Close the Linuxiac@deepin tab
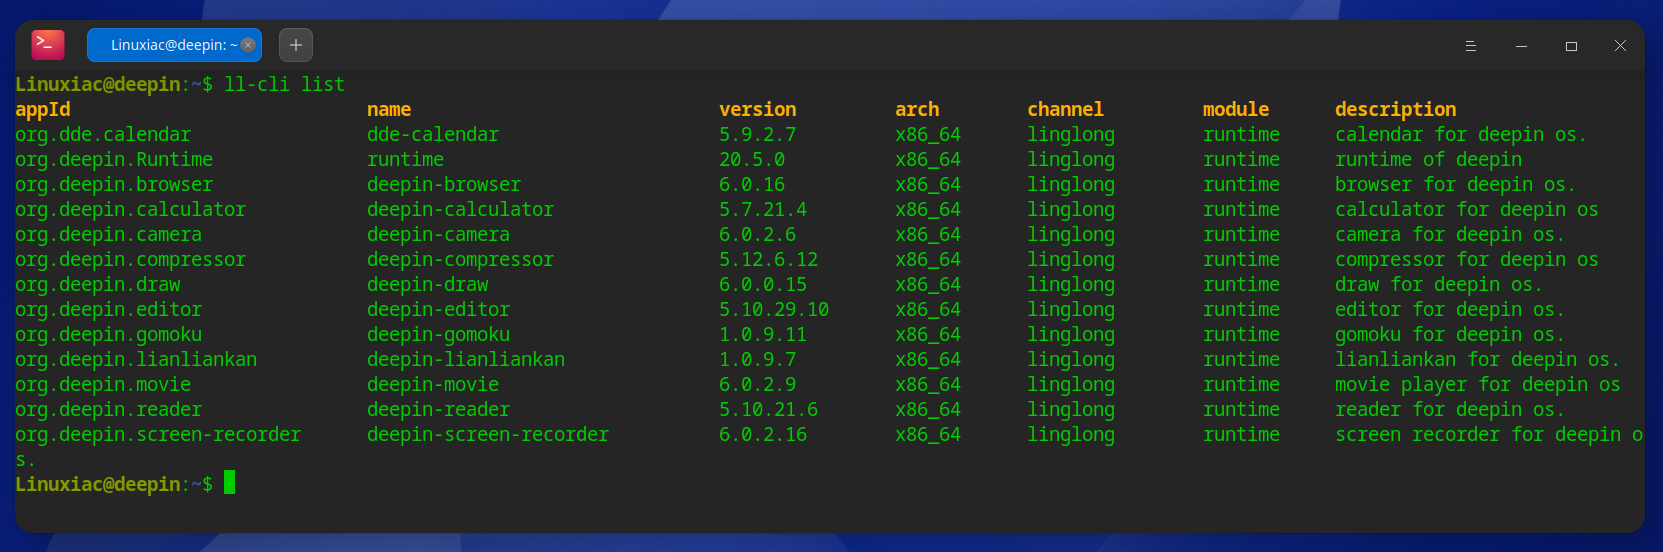Image resolution: width=1663 pixels, height=552 pixels. [248, 45]
